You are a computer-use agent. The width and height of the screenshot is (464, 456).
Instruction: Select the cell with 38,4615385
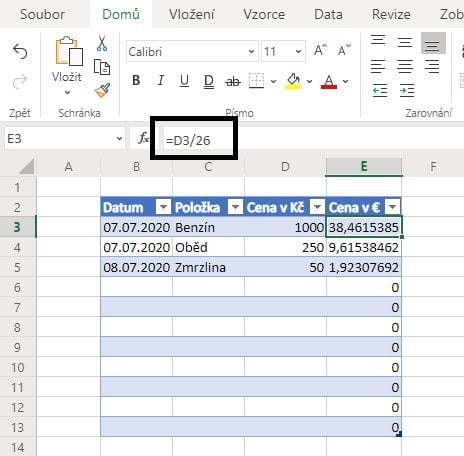click(x=364, y=227)
